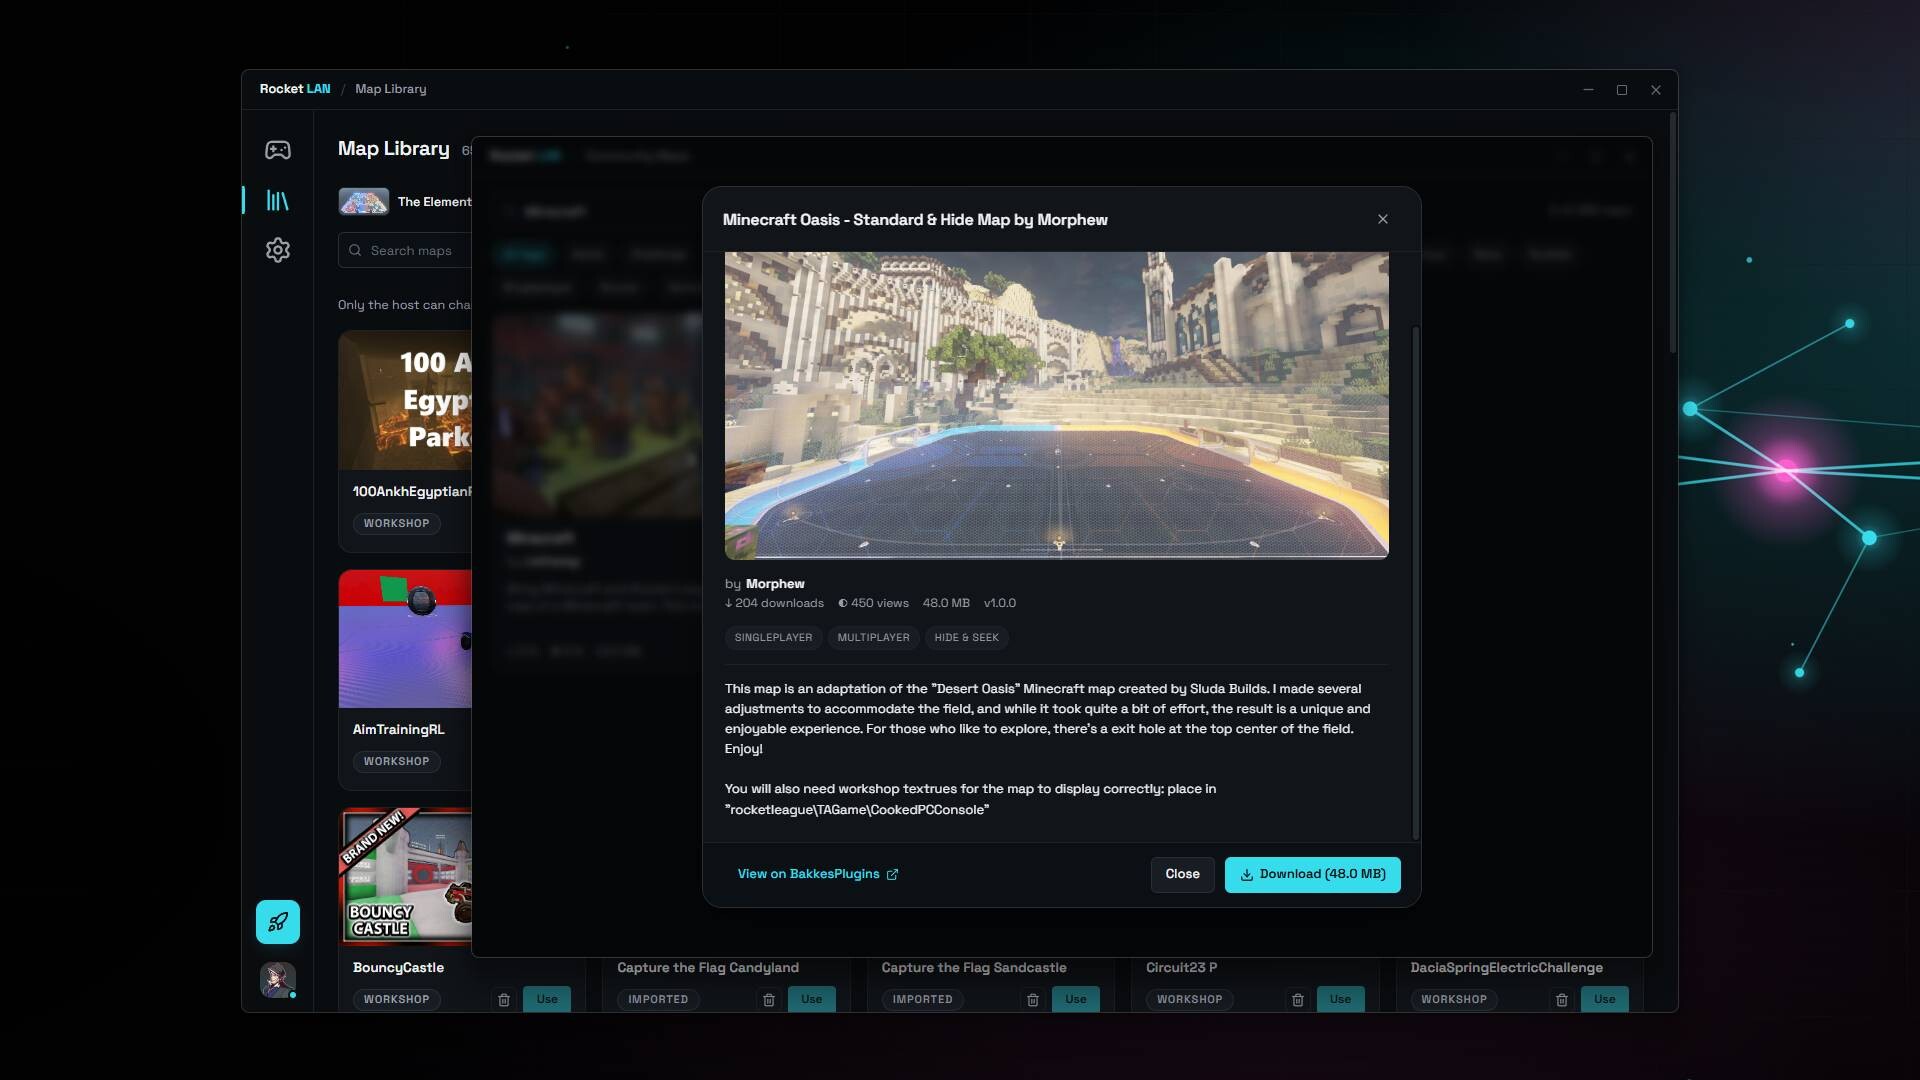Click the IMPORTED badge under Capture the Flag Sandcastle
1920x1080 pixels.
(x=922, y=1000)
